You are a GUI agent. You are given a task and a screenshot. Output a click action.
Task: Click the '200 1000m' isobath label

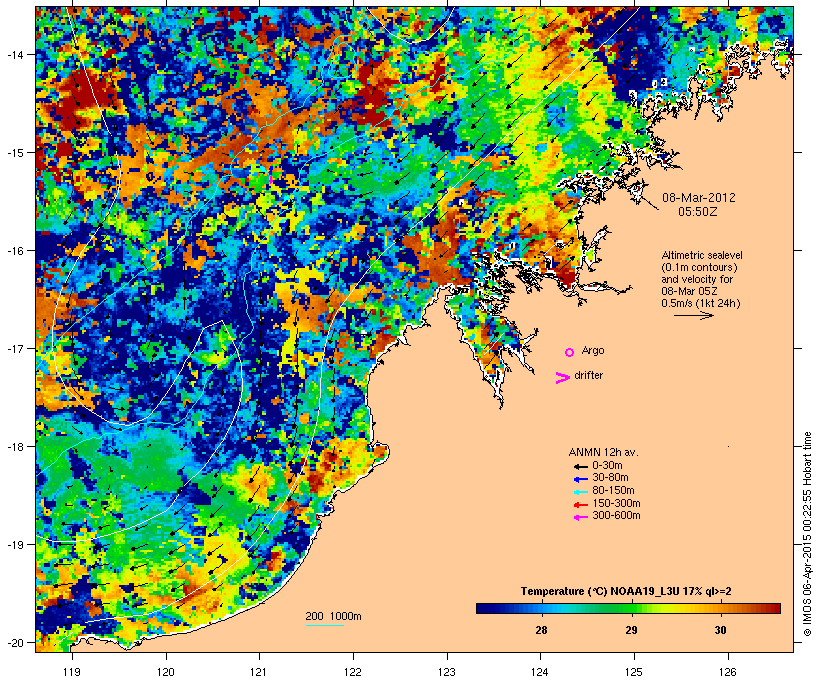click(333, 616)
